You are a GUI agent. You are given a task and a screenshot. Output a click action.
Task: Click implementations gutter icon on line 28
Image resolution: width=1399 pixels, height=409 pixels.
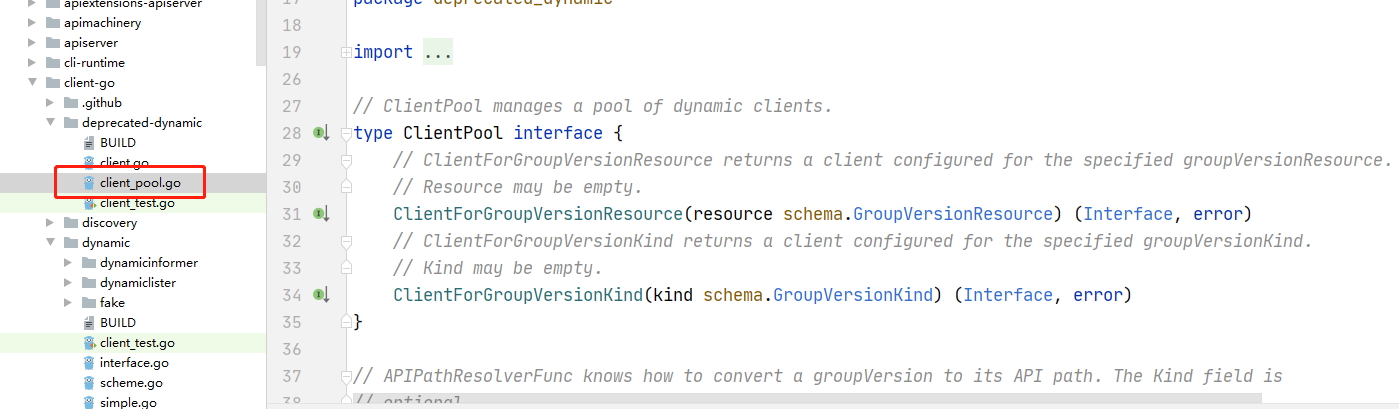321,133
